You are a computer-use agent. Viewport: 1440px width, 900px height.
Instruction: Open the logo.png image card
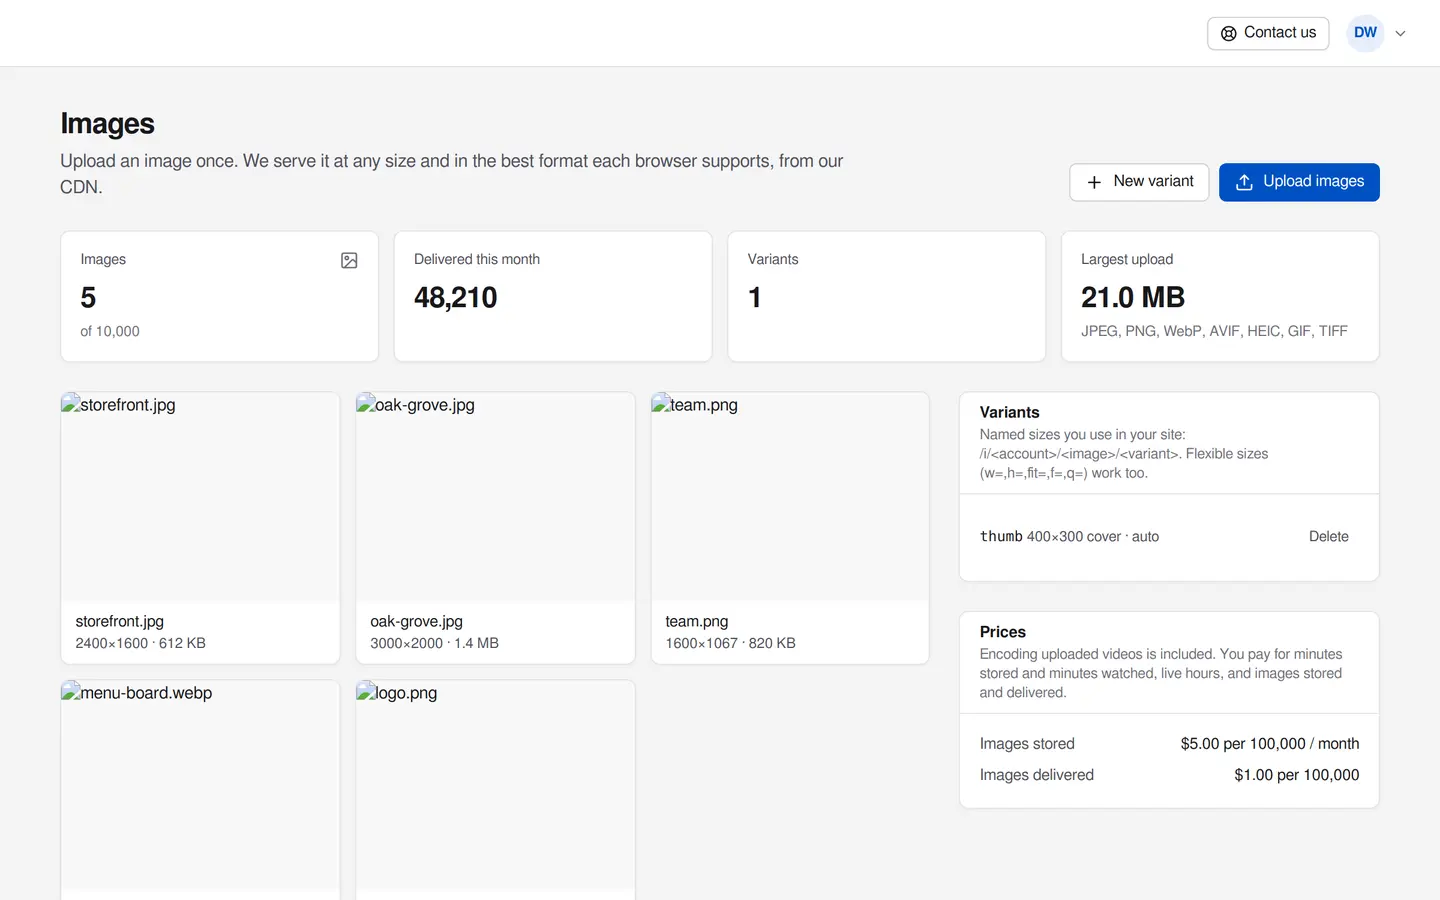tap(495, 790)
